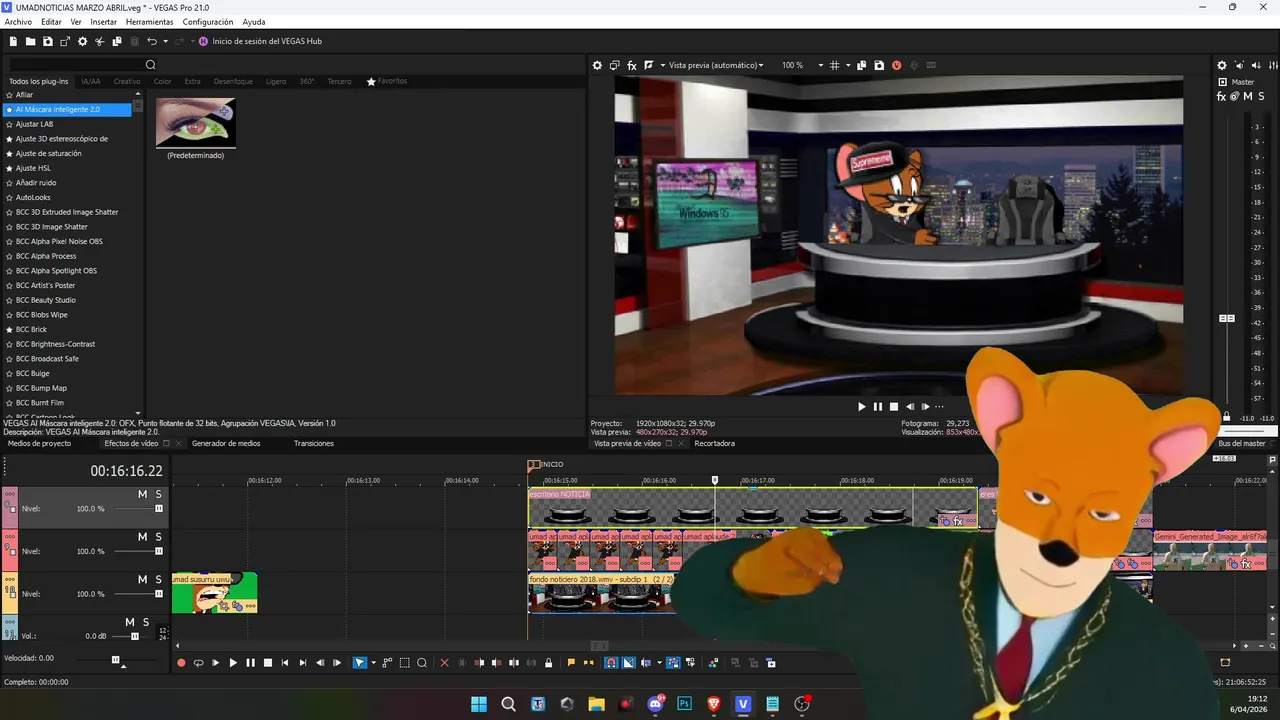The height and width of the screenshot is (720, 1280).
Task: Mute the Master bus with M button
Action: (1248, 97)
